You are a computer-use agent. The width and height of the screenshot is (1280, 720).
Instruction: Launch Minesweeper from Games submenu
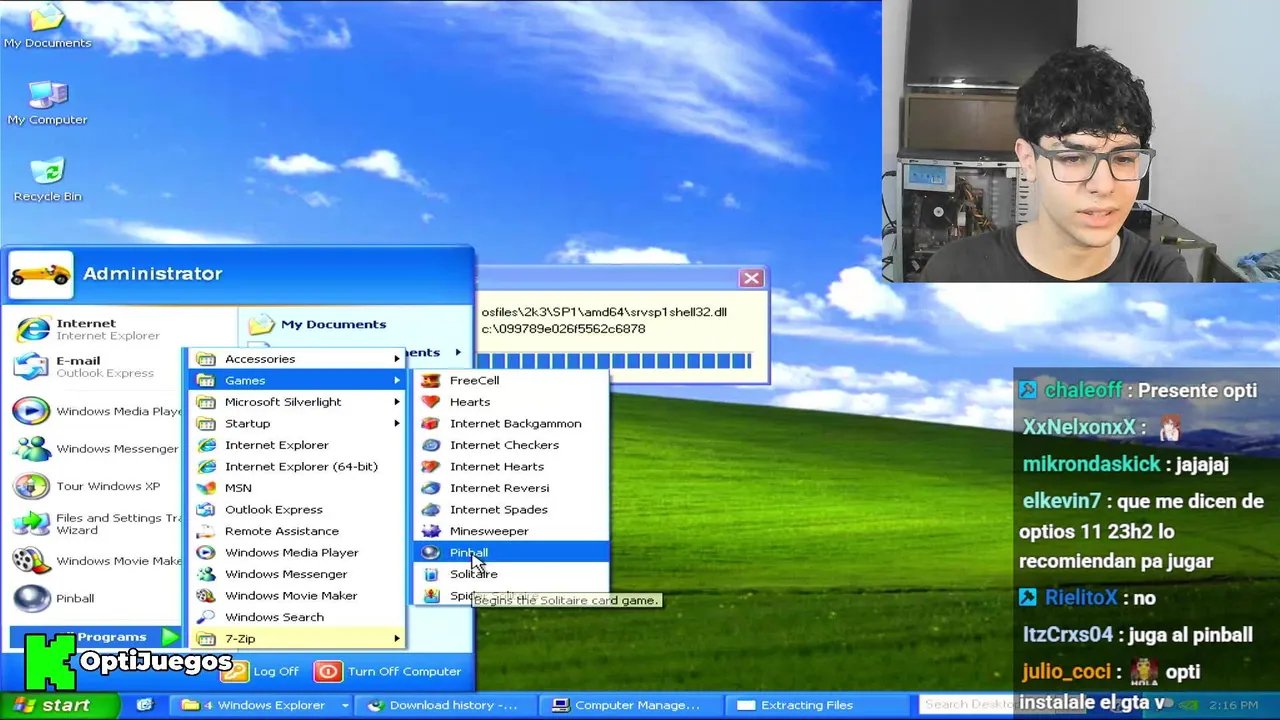coord(511,531)
